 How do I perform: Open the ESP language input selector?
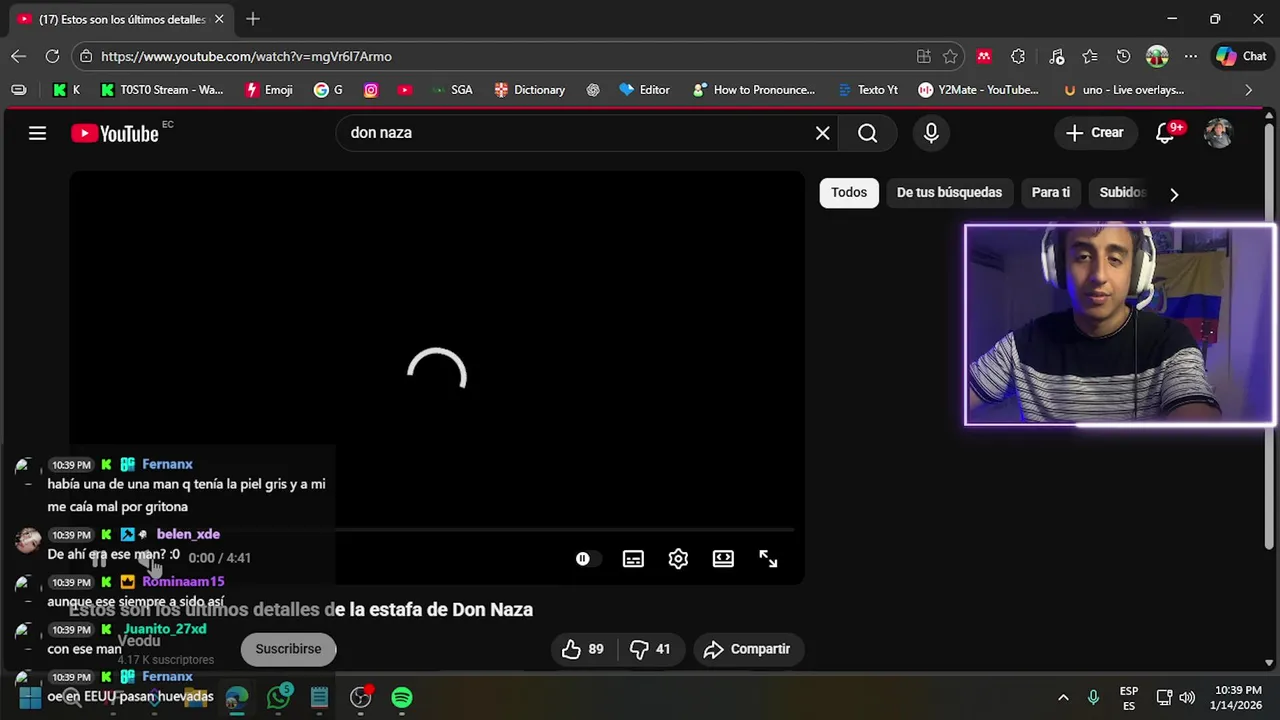point(1129,698)
